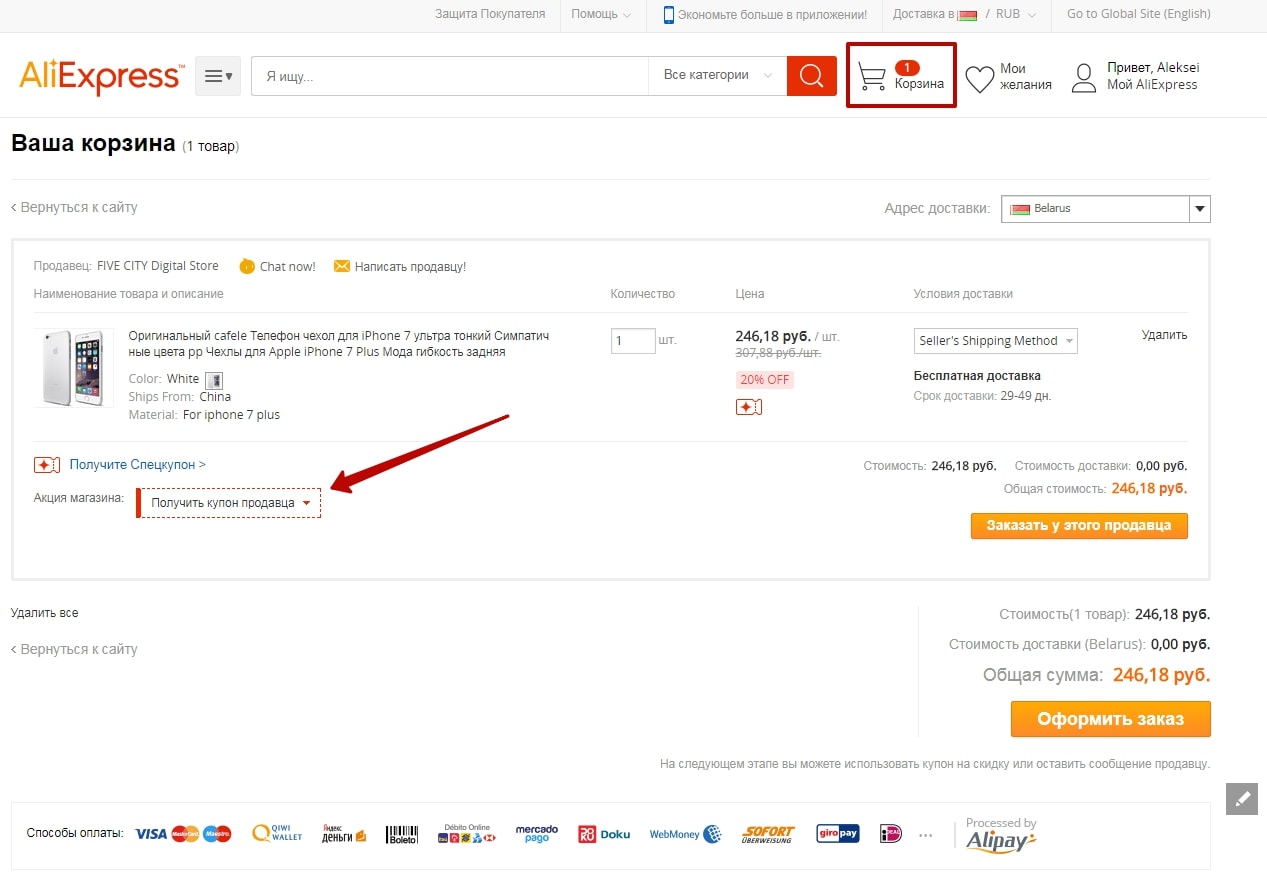Open Мой AliExpress account menu
1267x880 pixels.
1152,85
